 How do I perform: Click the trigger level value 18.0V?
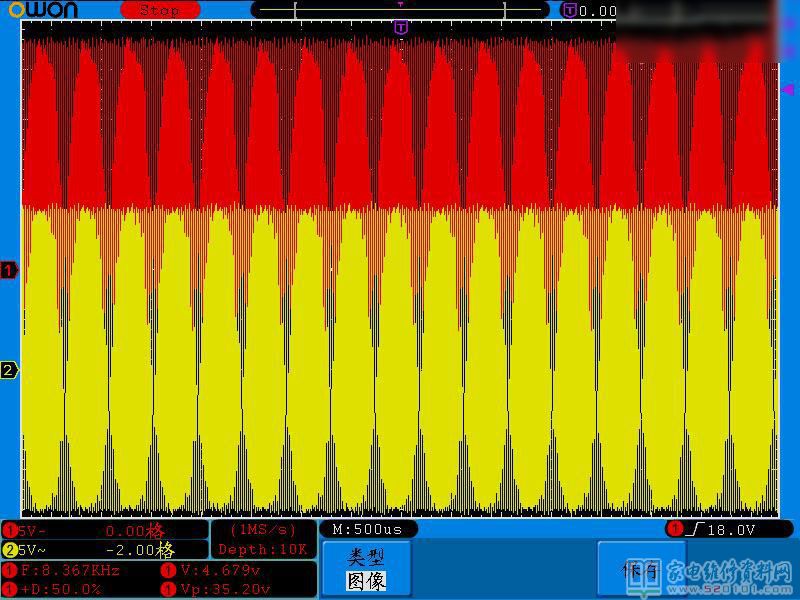pos(731,530)
